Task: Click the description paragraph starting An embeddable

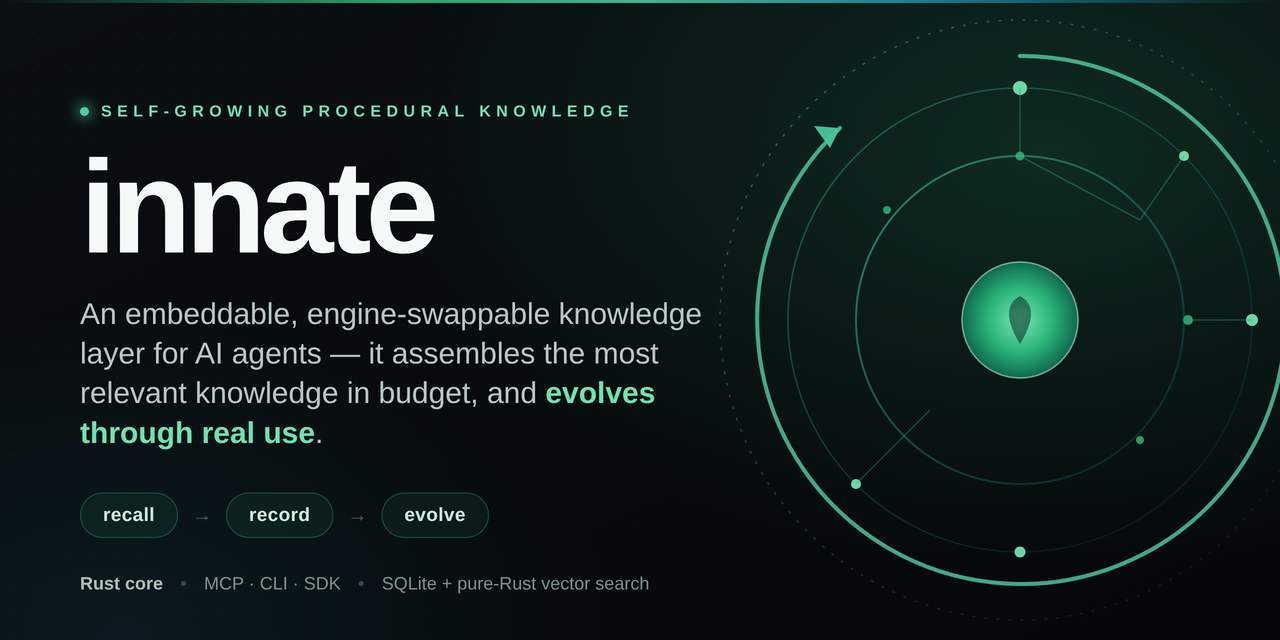Action: pyautogui.click(x=391, y=373)
